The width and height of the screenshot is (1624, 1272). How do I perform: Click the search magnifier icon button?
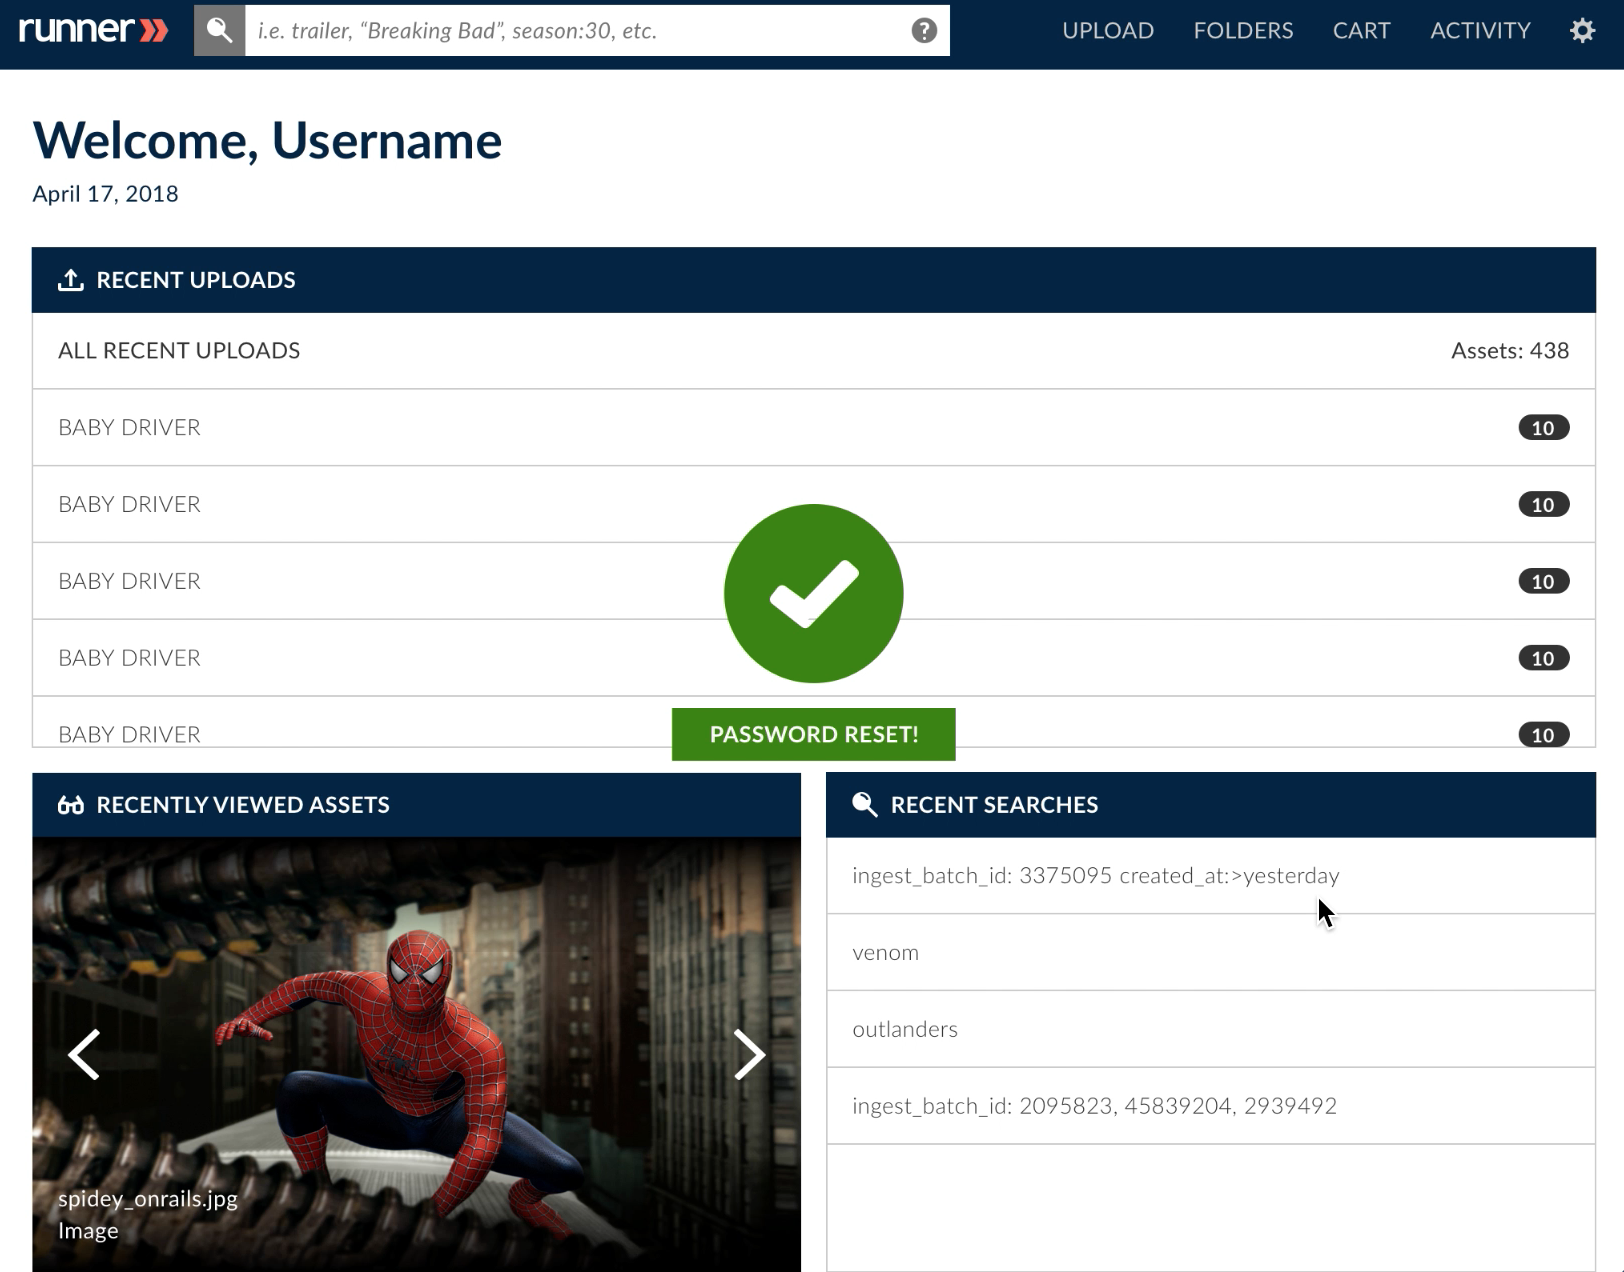pos(219,30)
